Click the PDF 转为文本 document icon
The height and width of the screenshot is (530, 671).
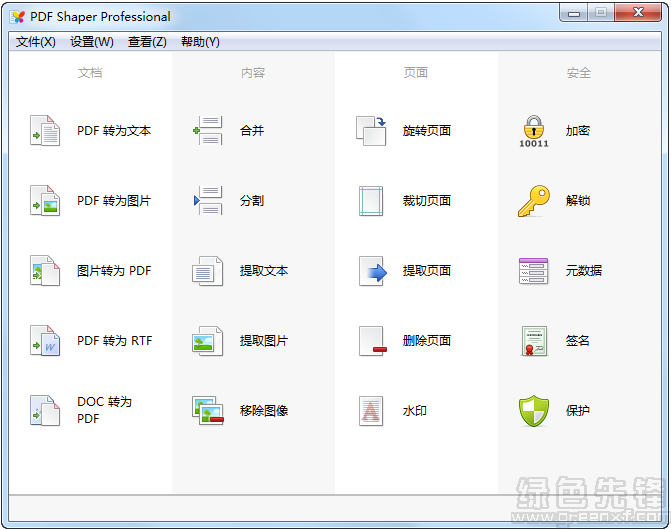click(45, 130)
